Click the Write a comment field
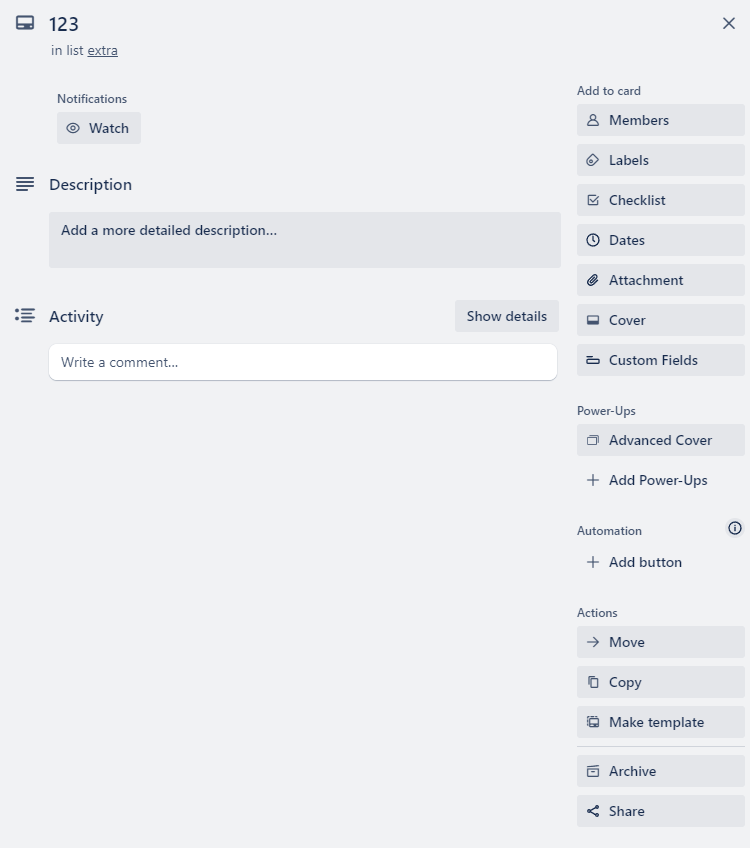 click(x=303, y=362)
